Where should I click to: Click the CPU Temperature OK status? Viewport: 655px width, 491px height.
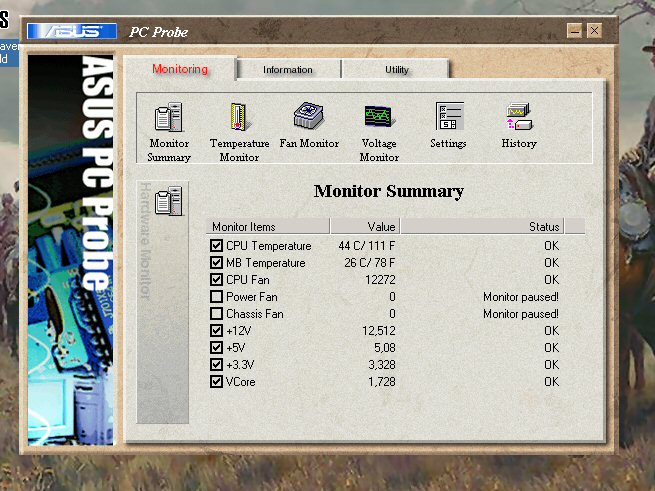click(551, 246)
